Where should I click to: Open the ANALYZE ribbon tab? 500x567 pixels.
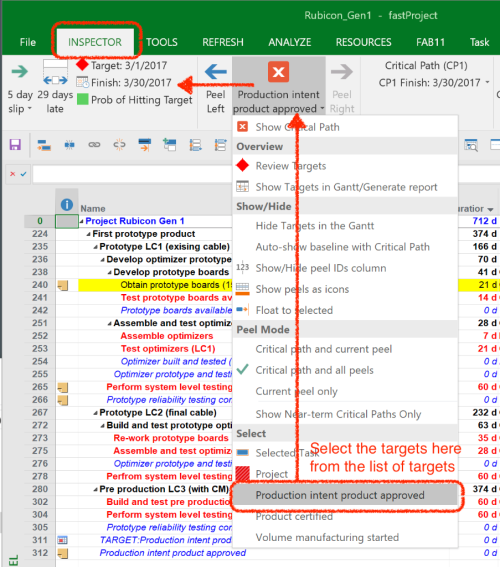point(290,42)
